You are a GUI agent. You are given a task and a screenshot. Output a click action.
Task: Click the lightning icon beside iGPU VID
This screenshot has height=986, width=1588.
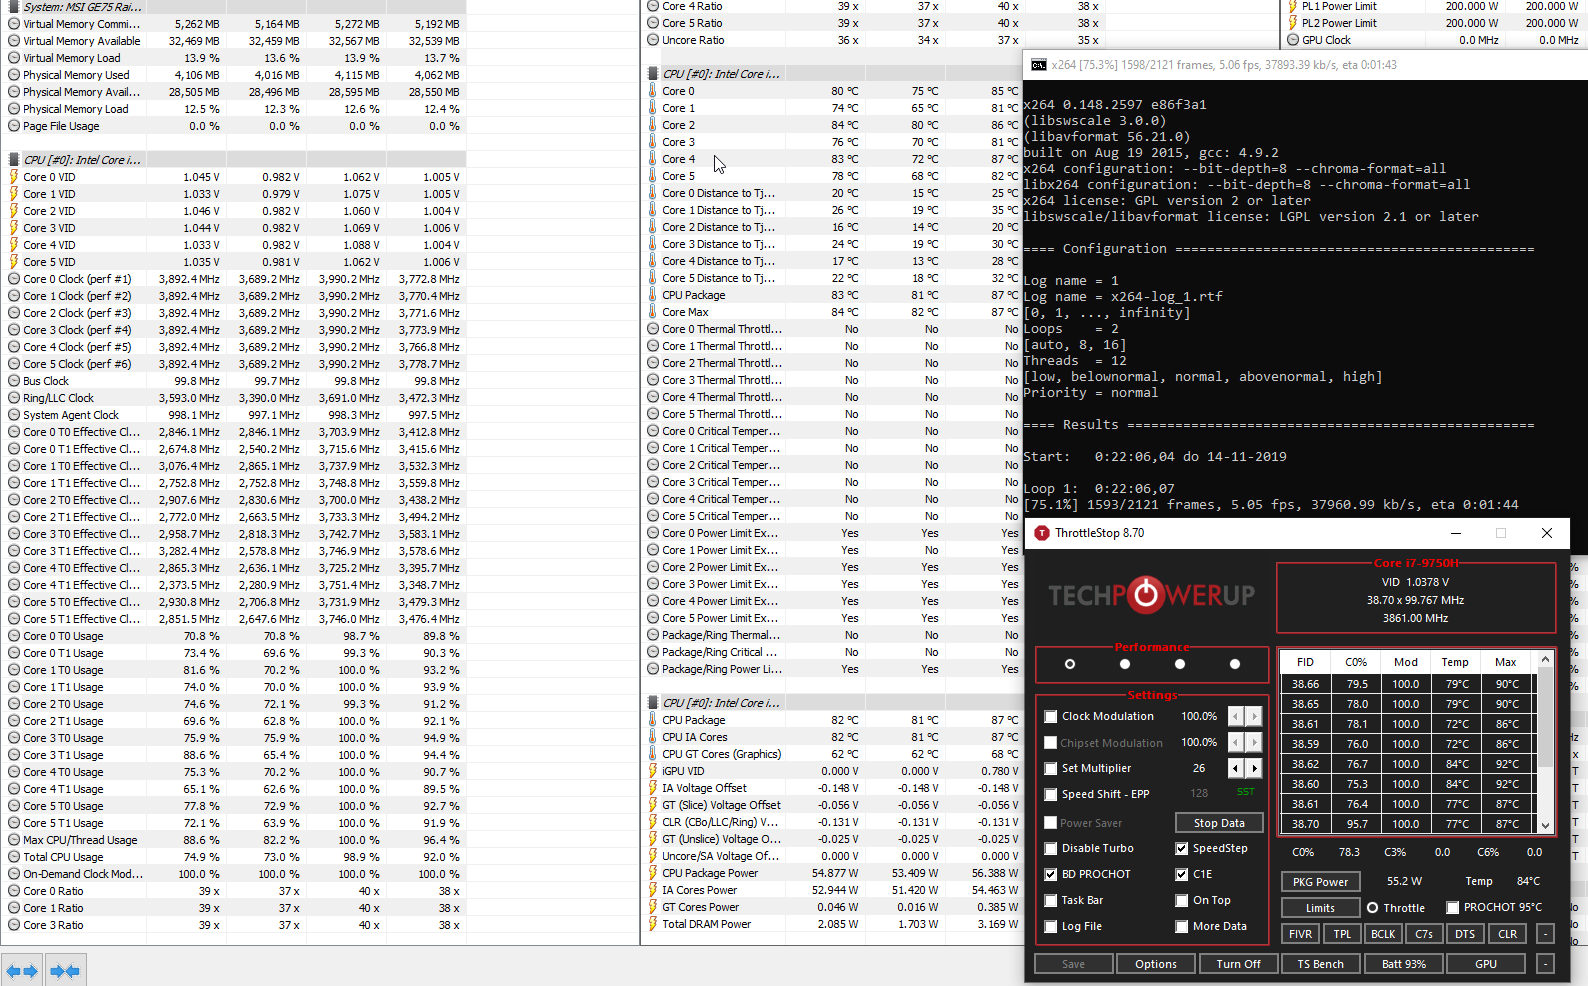[653, 771]
